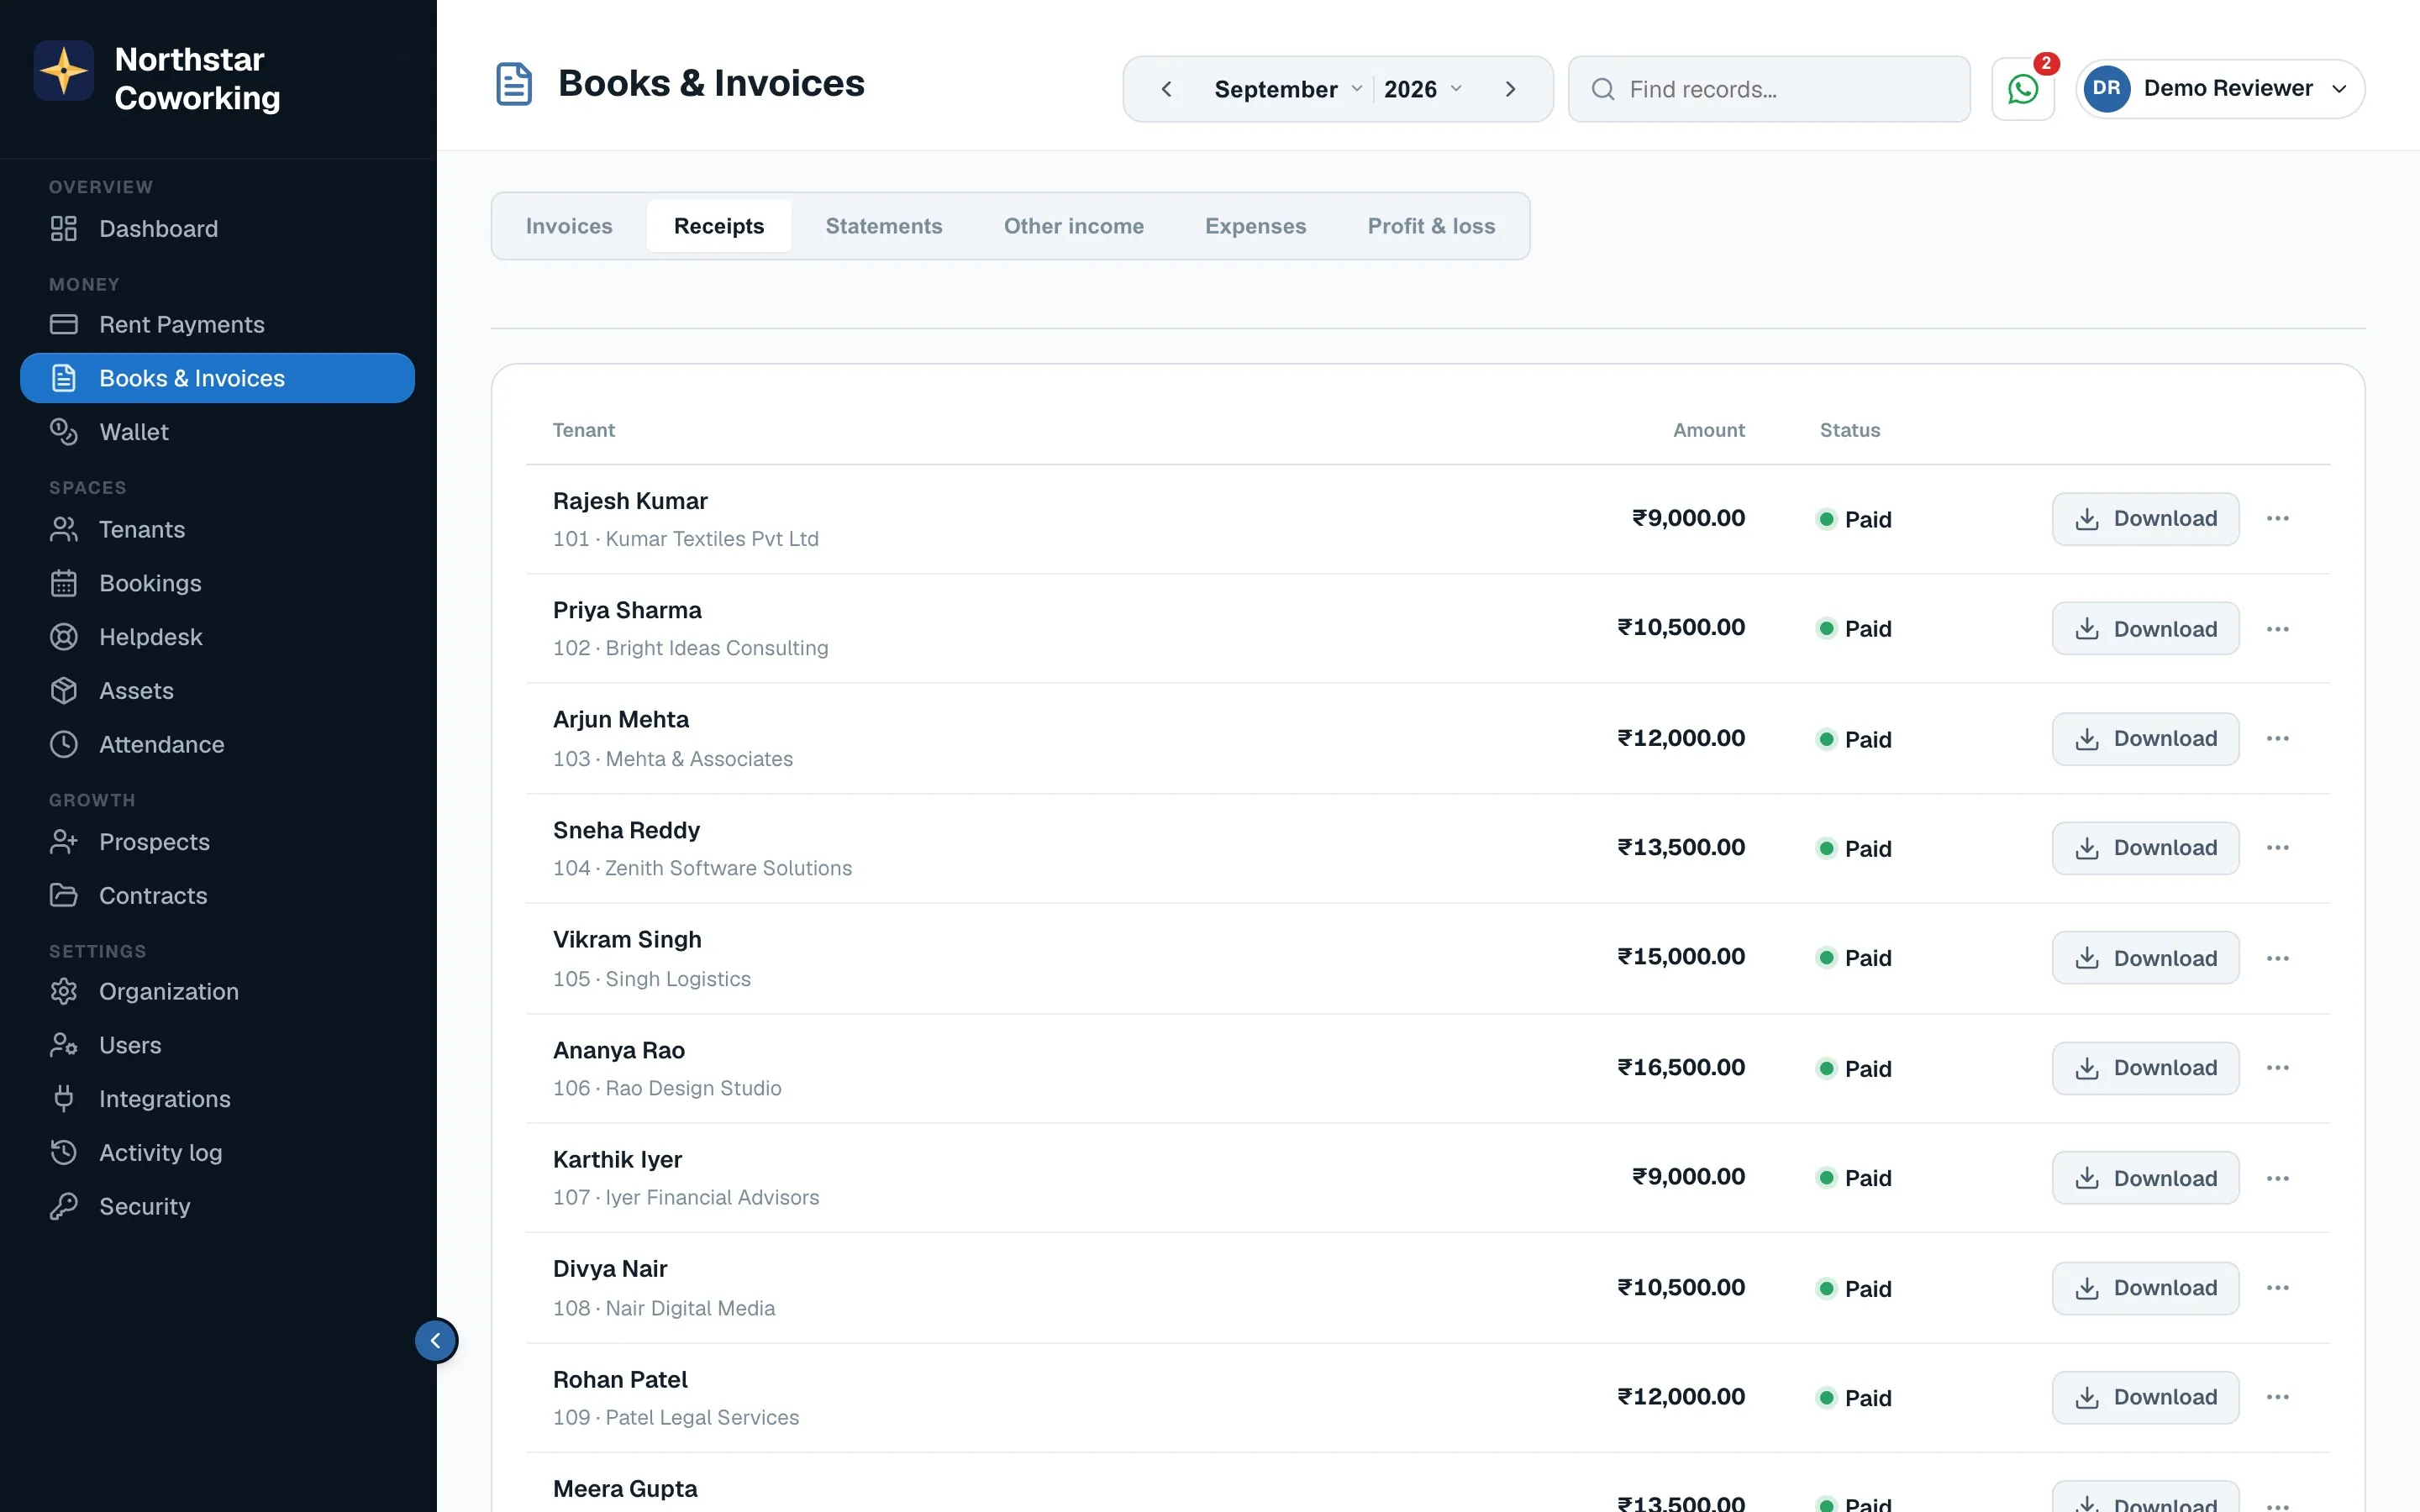Open Activity log in the sidebar
2420x1512 pixels.
pos(217,1152)
